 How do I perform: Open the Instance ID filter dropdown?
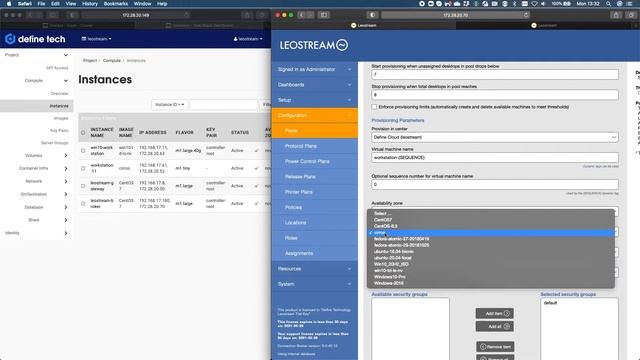click(169, 104)
